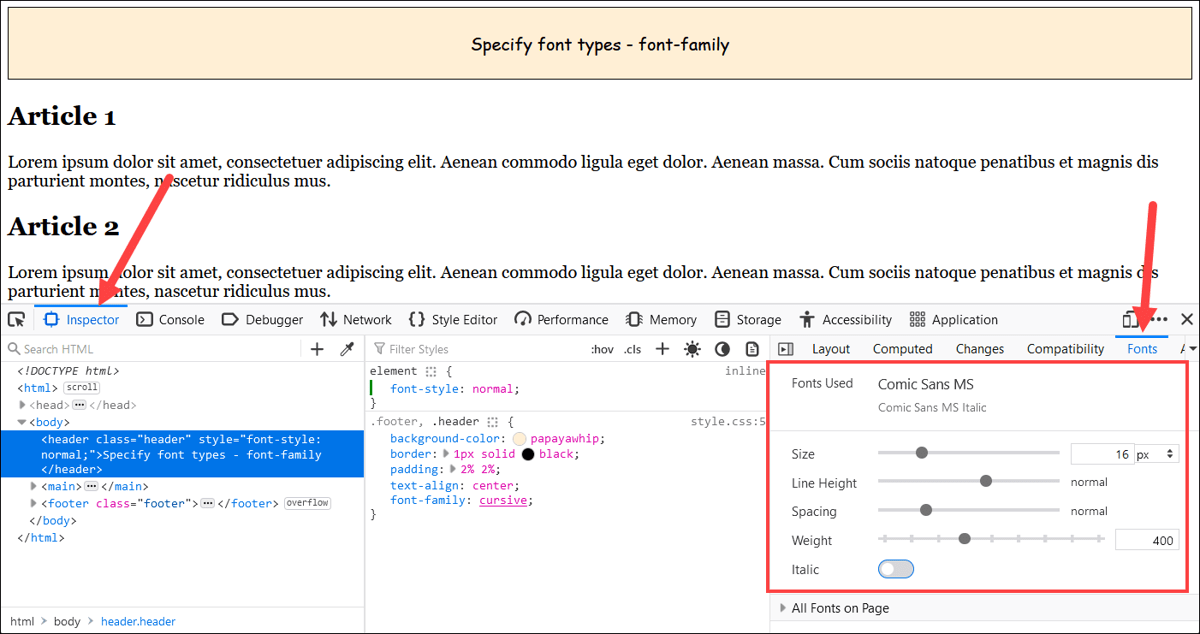Viewport: 1200px width, 634px height.
Task: Add a new CSS rule via plus icon
Action: pyautogui.click(x=661, y=349)
